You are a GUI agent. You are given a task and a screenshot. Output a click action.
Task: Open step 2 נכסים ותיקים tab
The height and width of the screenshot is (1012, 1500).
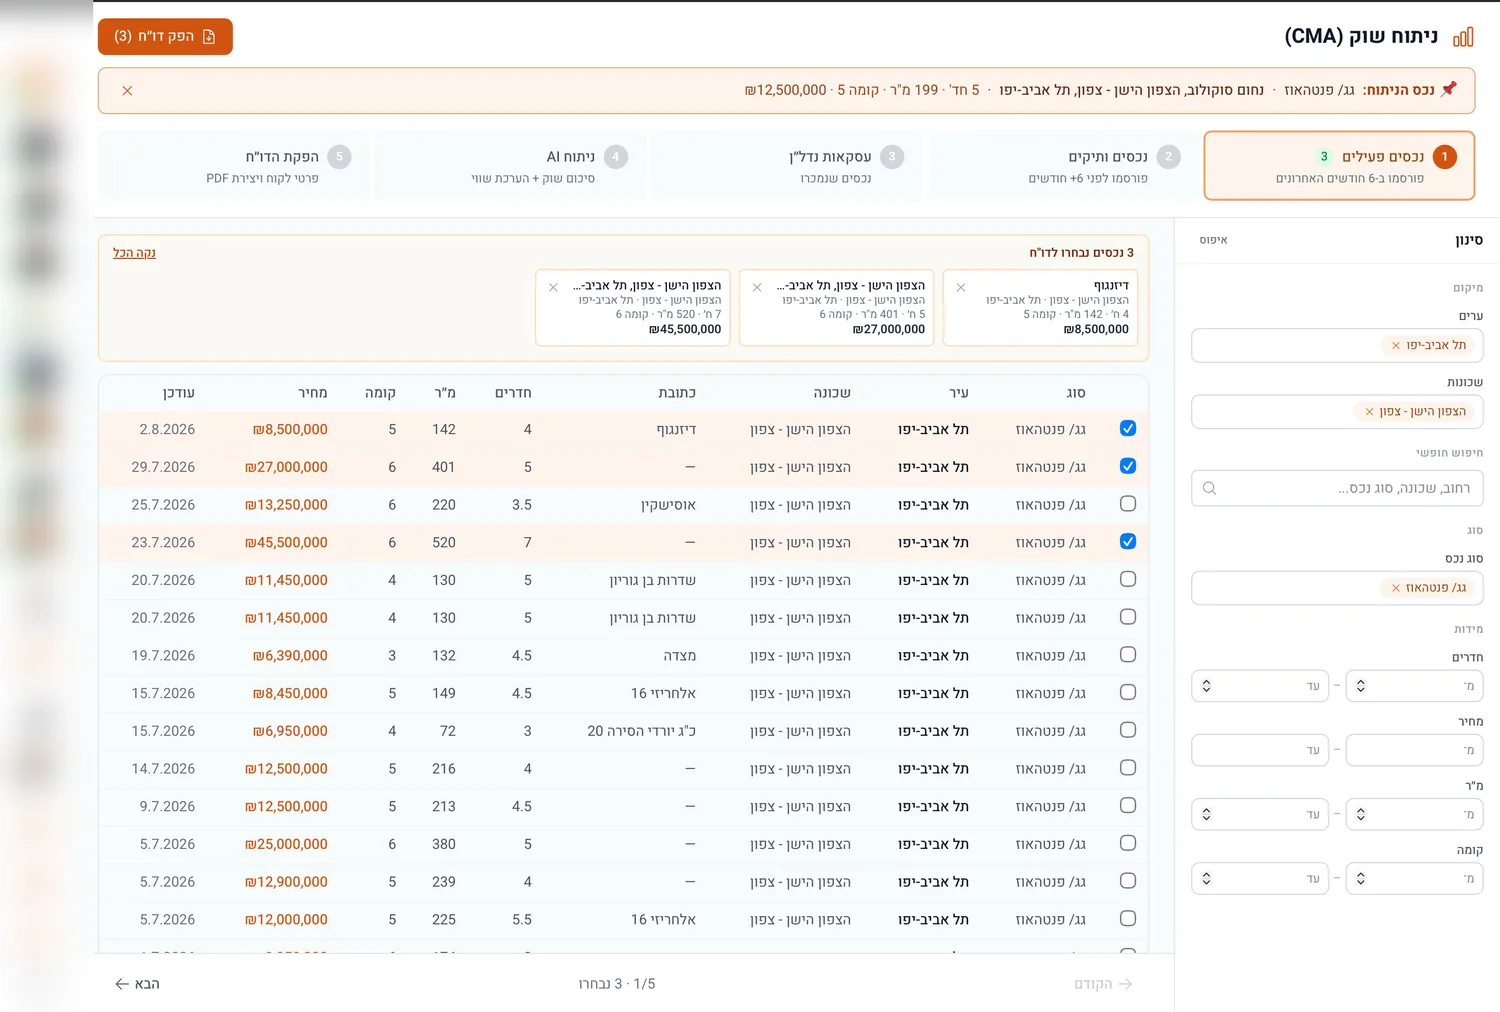click(x=1064, y=166)
